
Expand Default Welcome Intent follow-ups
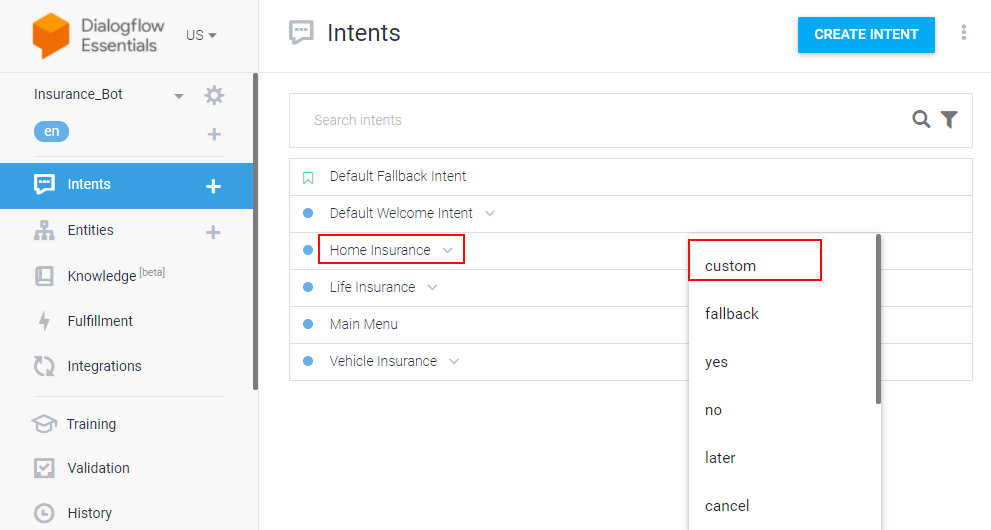point(490,214)
